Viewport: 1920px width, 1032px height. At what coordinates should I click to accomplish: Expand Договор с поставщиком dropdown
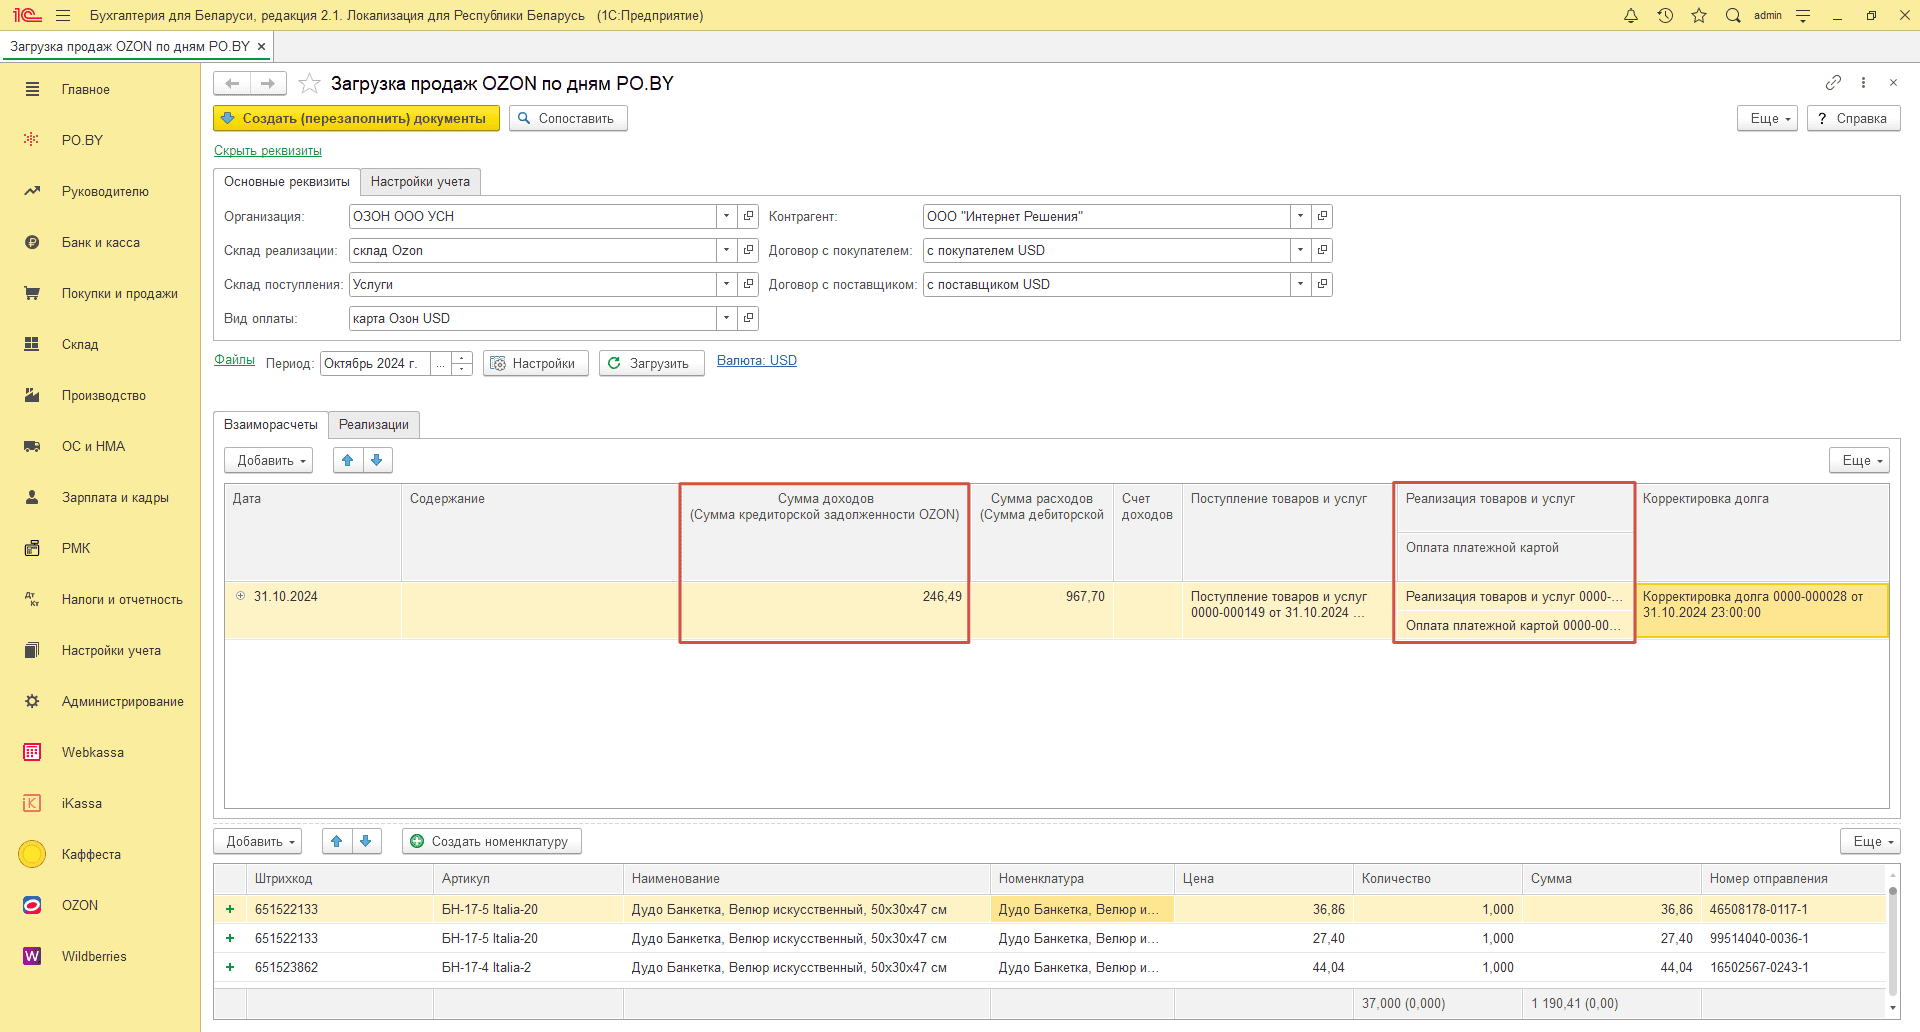(x=1301, y=284)
